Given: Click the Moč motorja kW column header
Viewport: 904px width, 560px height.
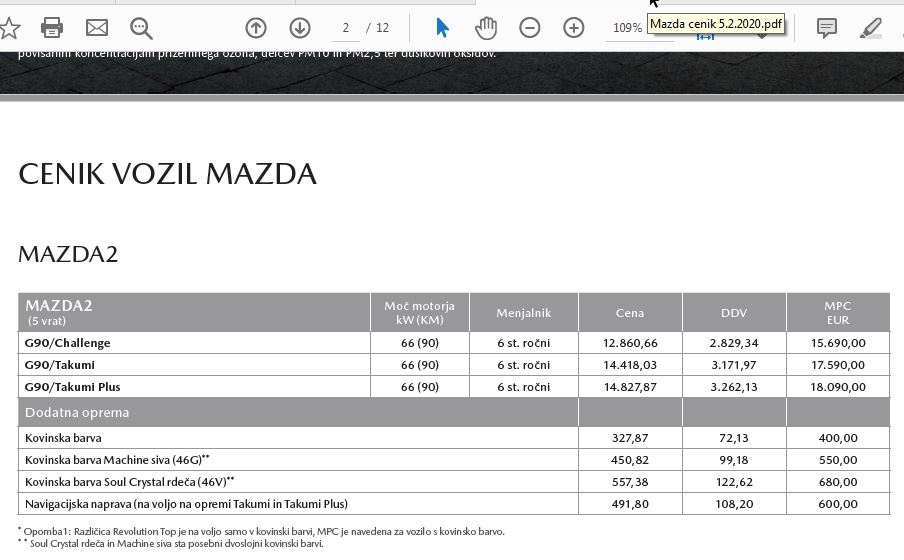Looking at the screenshot, I should (x=420, y=313).
